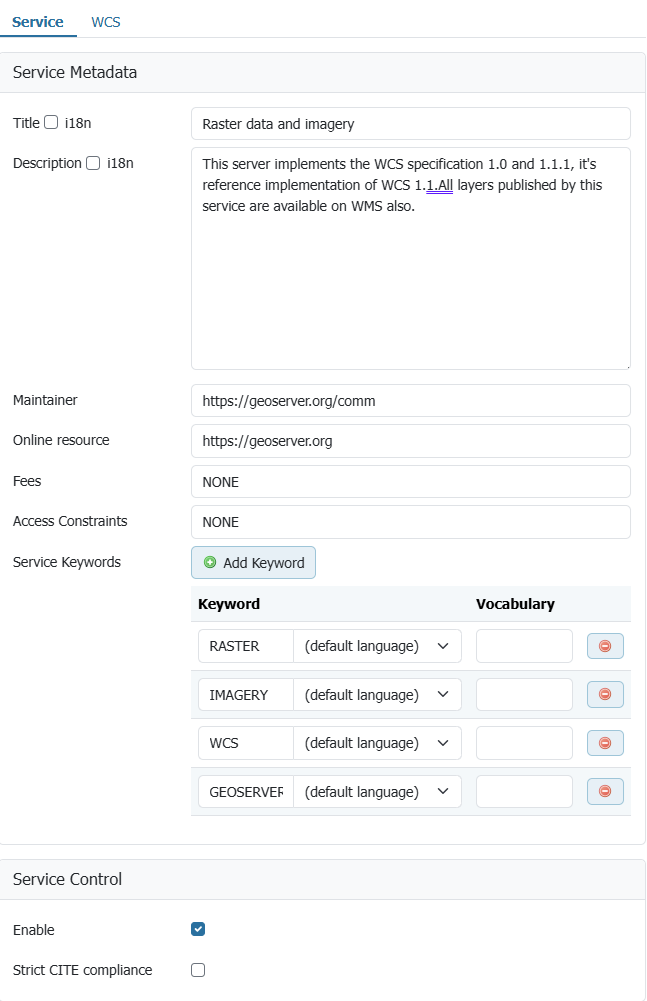Click the green plus Add Keyword icon
This screenshot has height=1001, width=647.
[210, 563]
